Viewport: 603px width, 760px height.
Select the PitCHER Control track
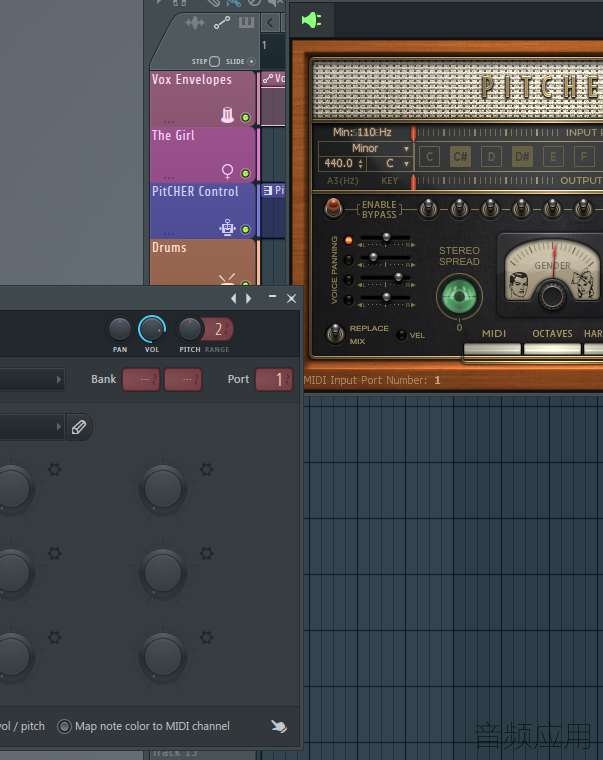(203, 211)
